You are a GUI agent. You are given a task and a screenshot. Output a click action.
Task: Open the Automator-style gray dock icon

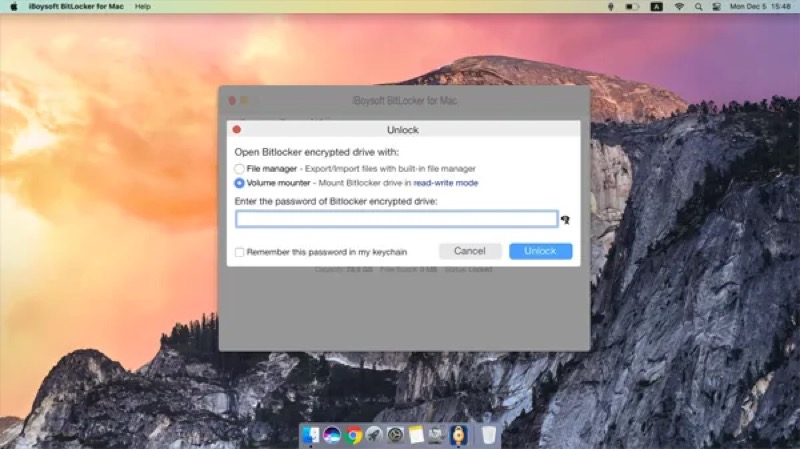[437, 435]
